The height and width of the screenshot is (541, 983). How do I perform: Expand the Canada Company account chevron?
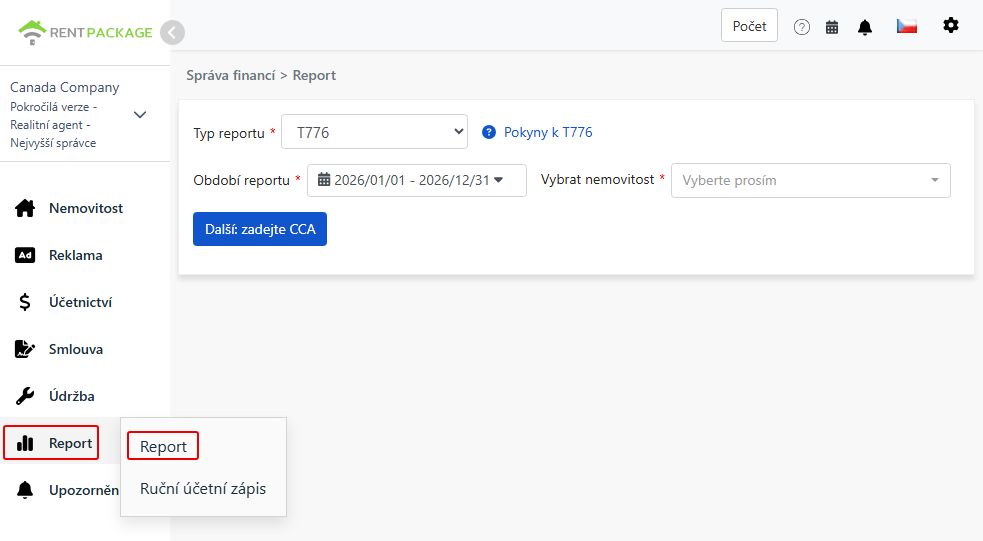point(140,115)
